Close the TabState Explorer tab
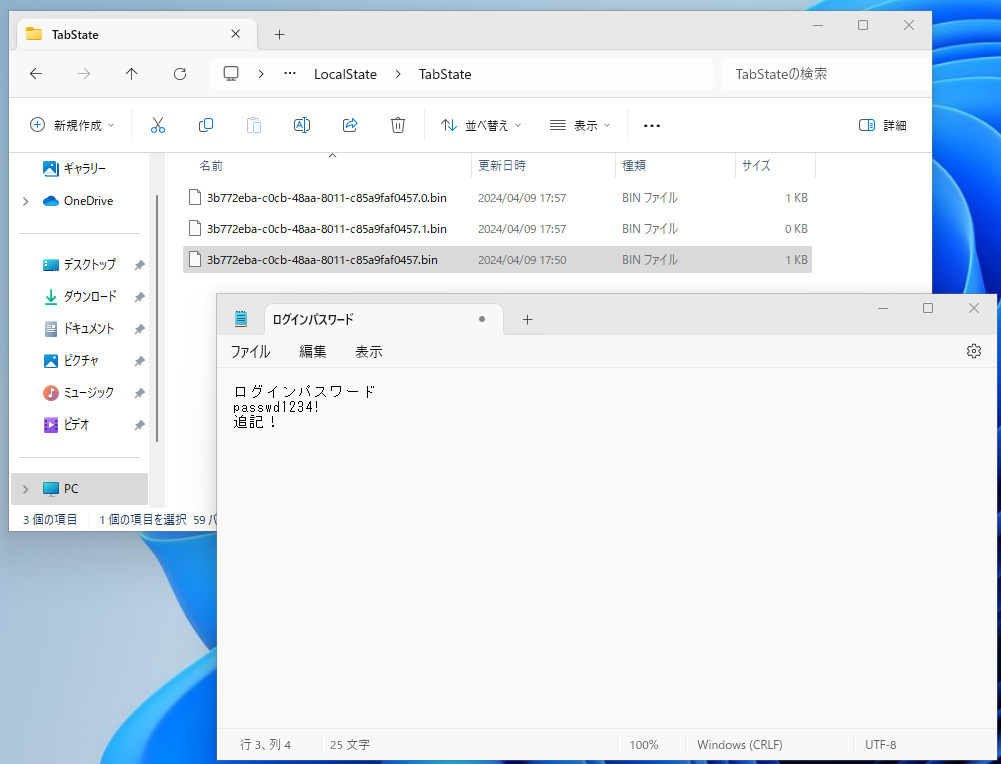The width and height of the screenshot is (1001, 764). point(236,34)
